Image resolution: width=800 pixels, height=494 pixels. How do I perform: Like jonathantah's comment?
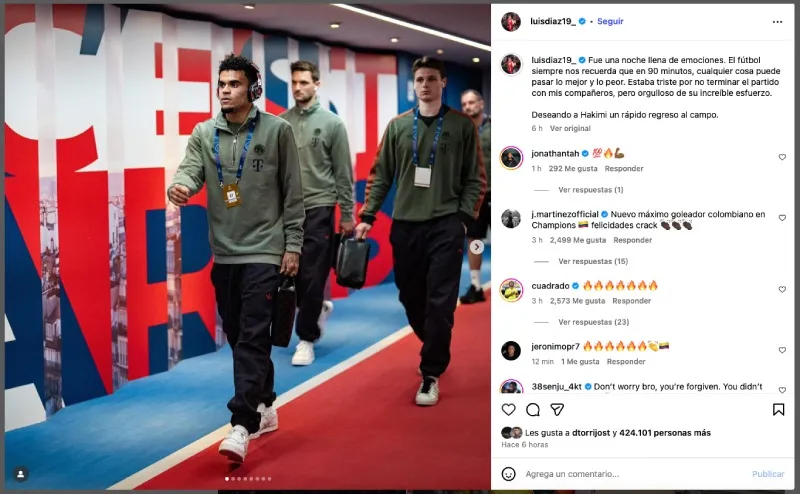coord(782,157)
